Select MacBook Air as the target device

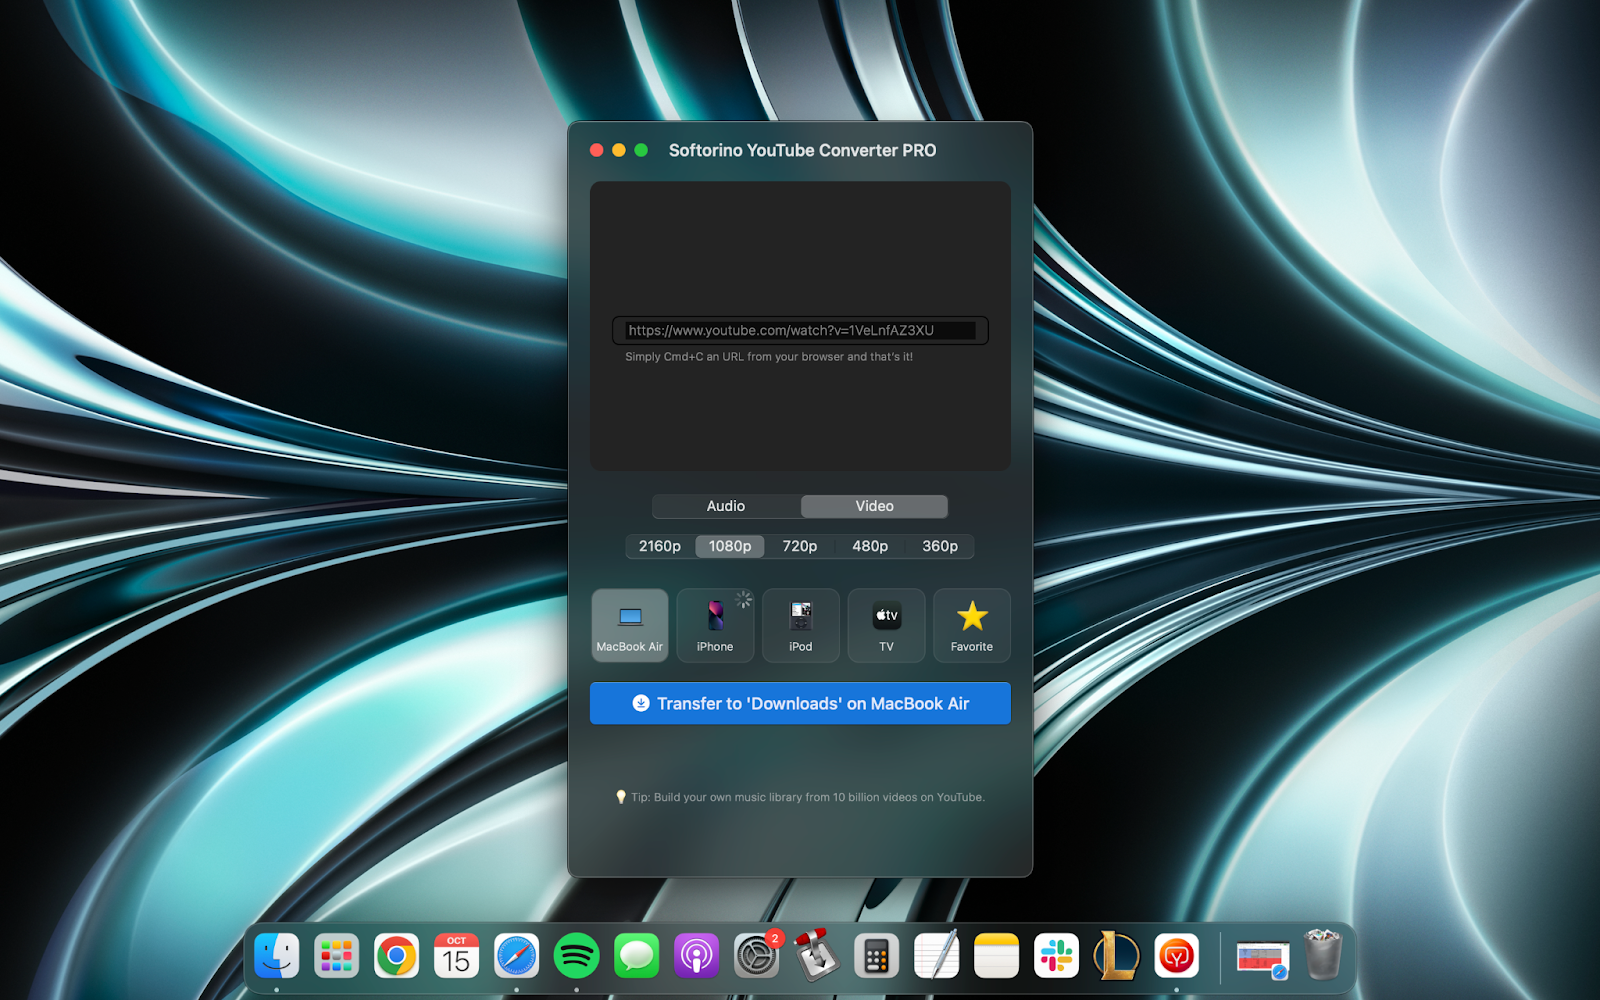(630, 625)
